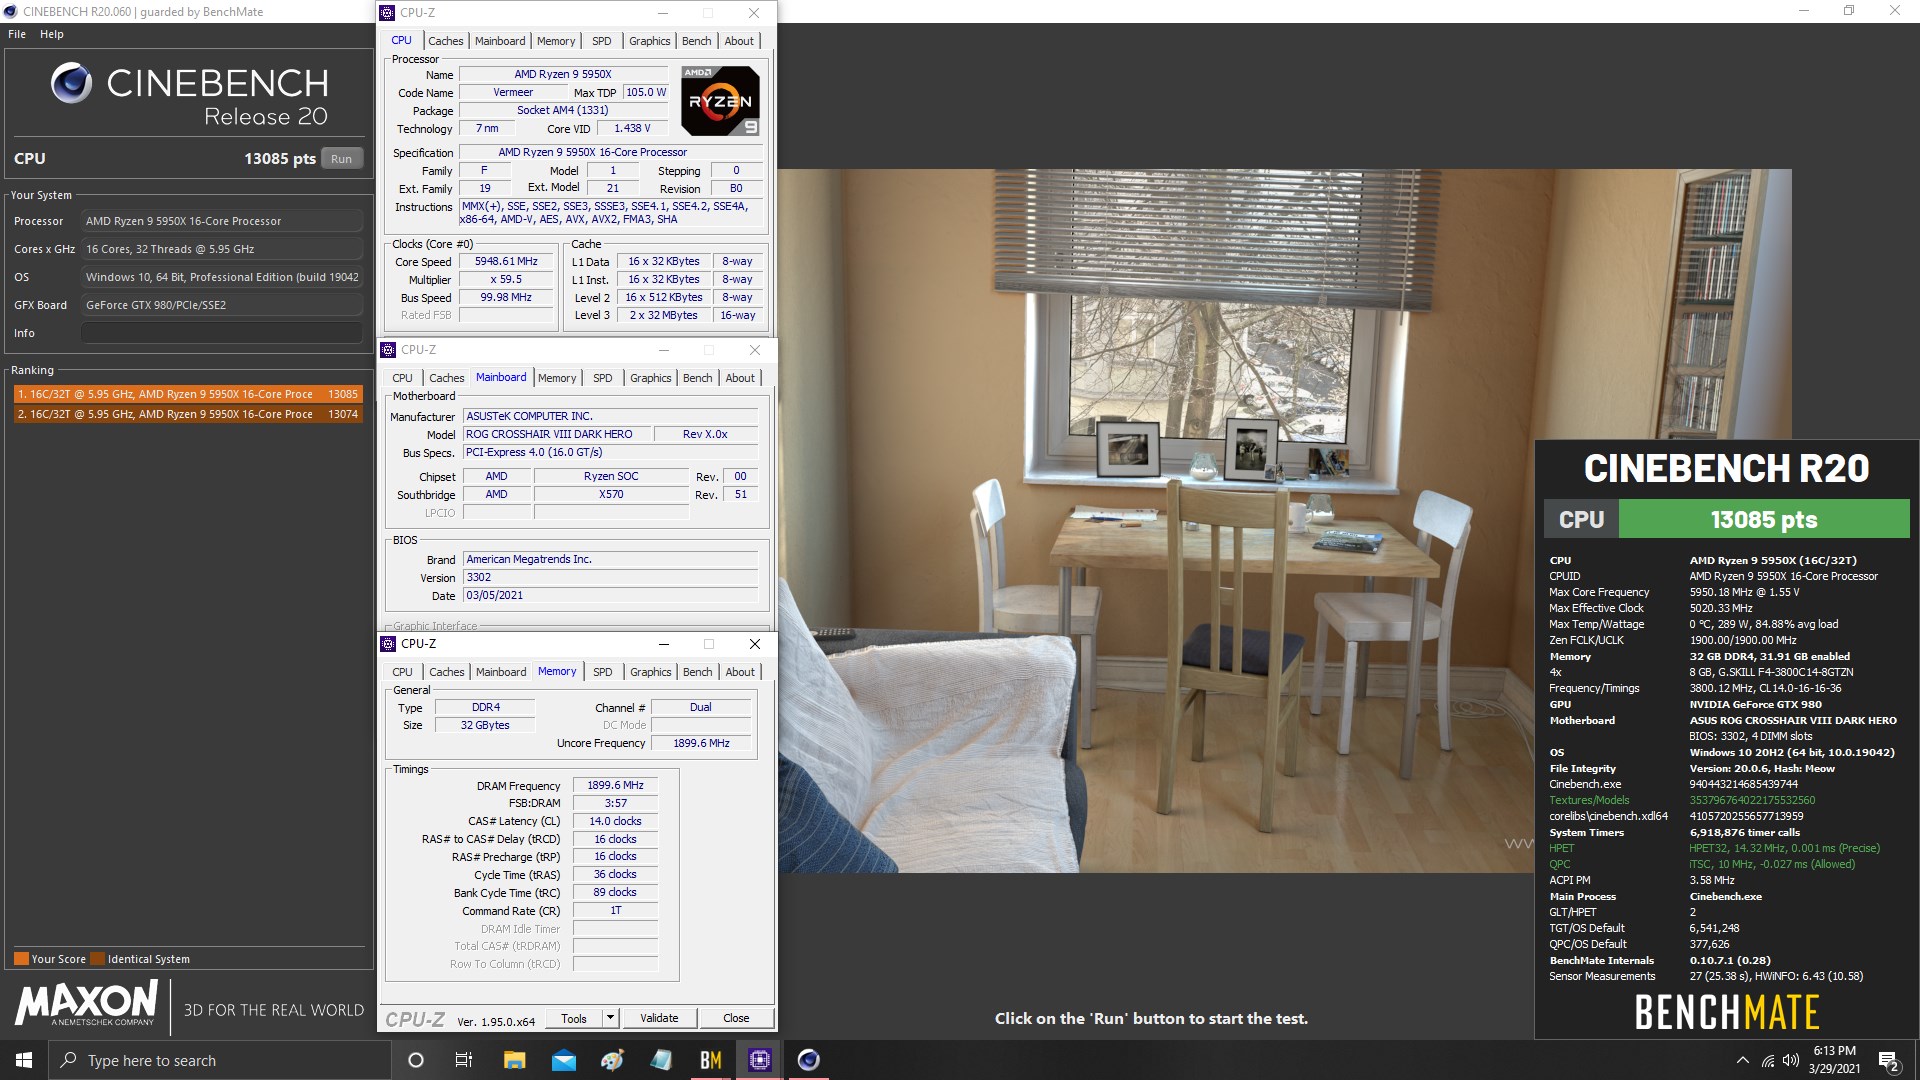
Task: Expand the Tools dropdown arrow in CPU-Z
Action: (610, 1018)
